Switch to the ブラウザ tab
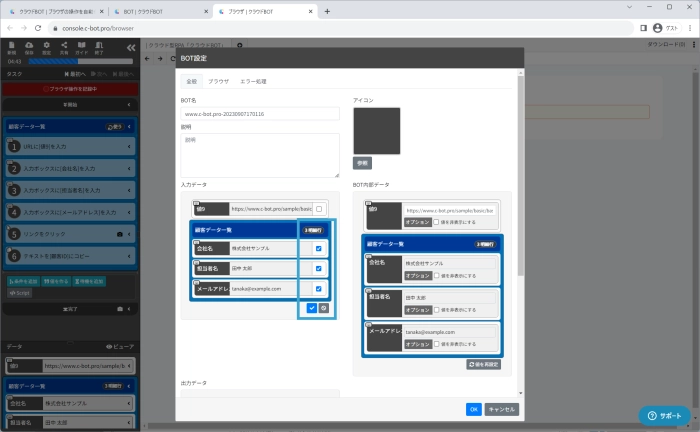Viewport: 700px width, 432px height. pyautogui.click(x=219, y=81)
